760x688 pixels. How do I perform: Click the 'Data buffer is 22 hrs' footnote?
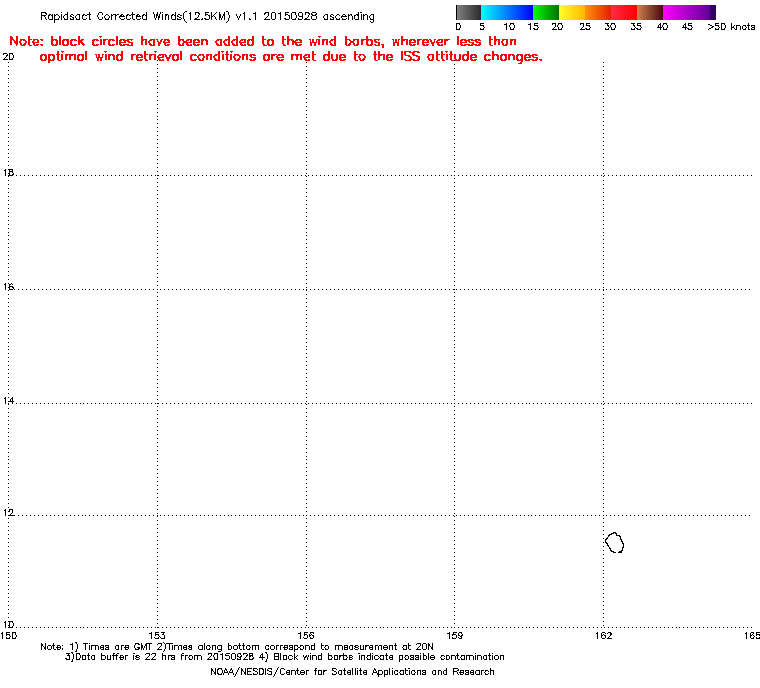point(285,657)
